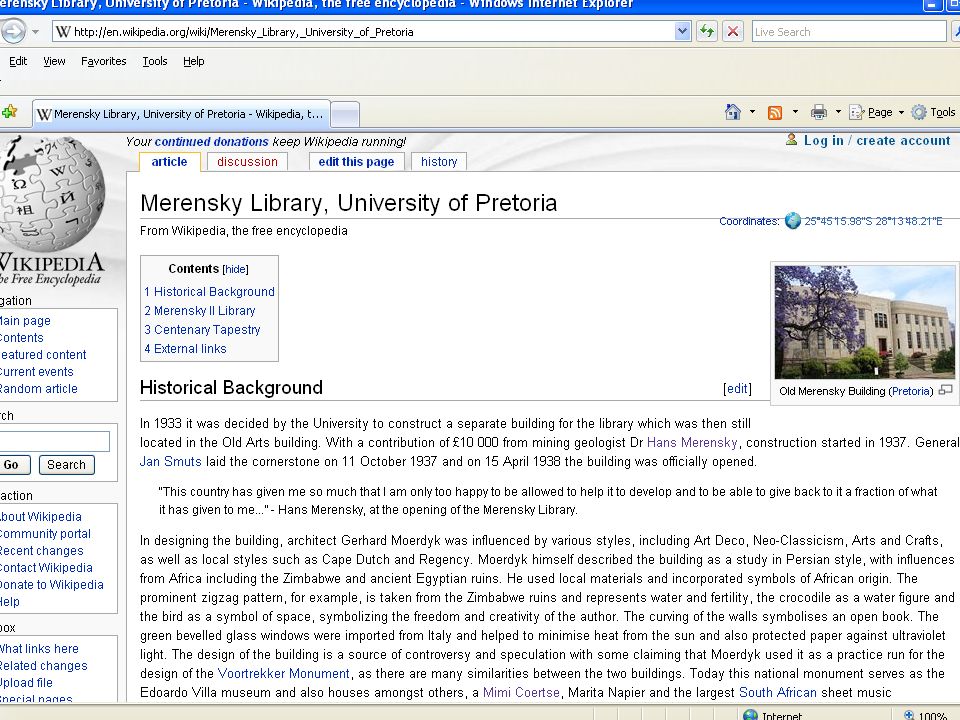Image resolution: width=960 pixels, height=720 pixels.
Task: Open What links here in toolbox
Action: click(39, 649)
